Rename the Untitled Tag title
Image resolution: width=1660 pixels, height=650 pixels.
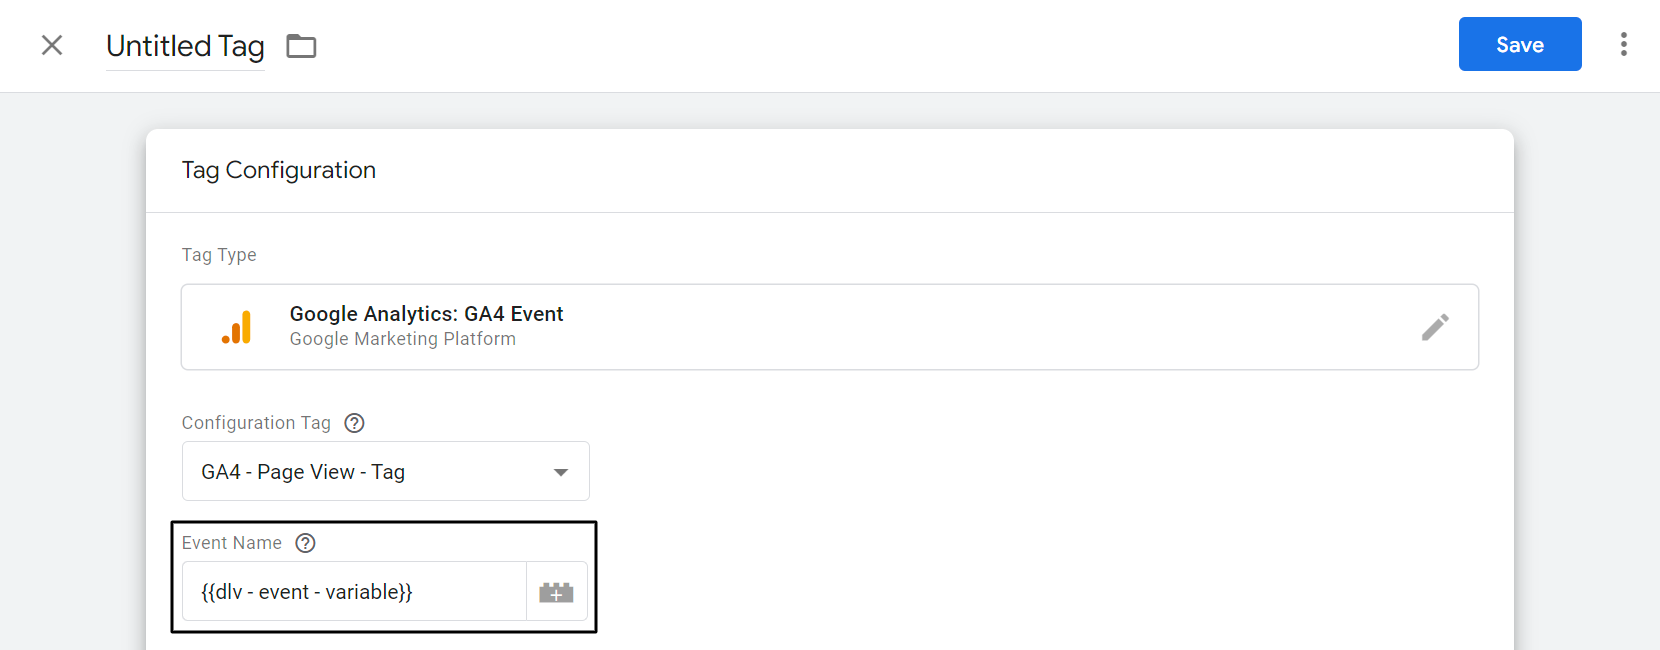pyautogui.click(x=185, y=46)
